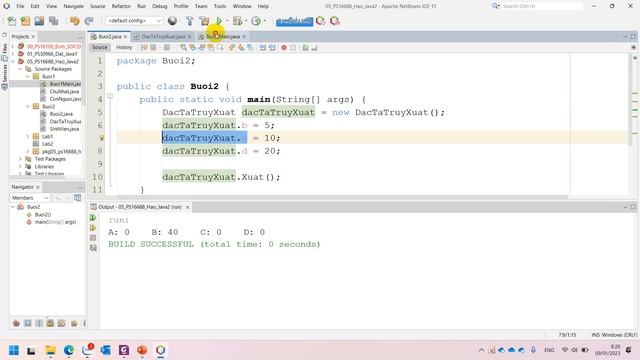The width and height of the screenshot is (640, 360).
Task: Click the Find Selection icon in editor toolbar
Action: [x=184, y=48]
